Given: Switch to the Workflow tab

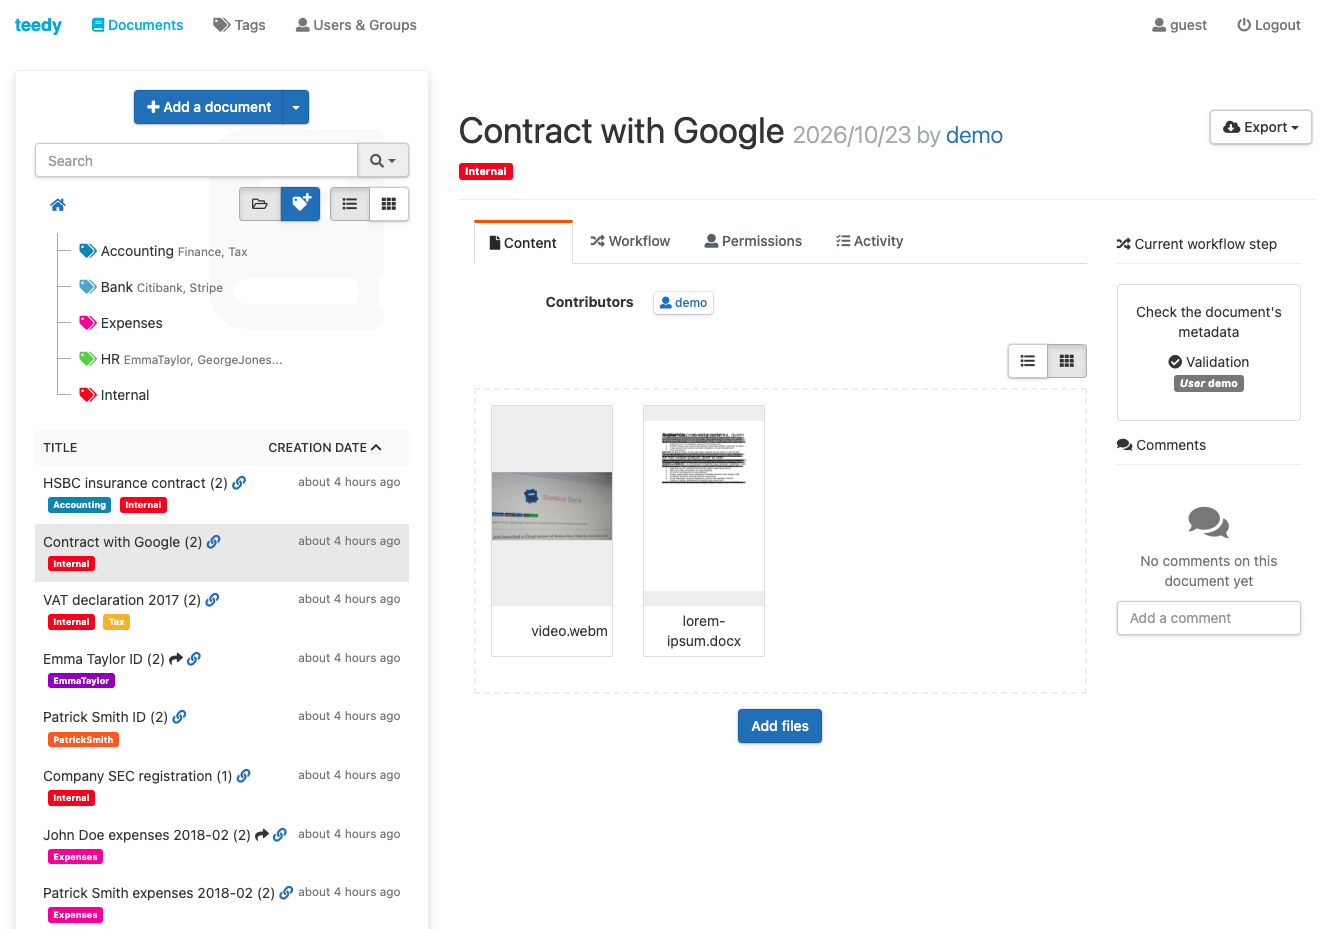Looking at the screenshot, I should (630, 241).
